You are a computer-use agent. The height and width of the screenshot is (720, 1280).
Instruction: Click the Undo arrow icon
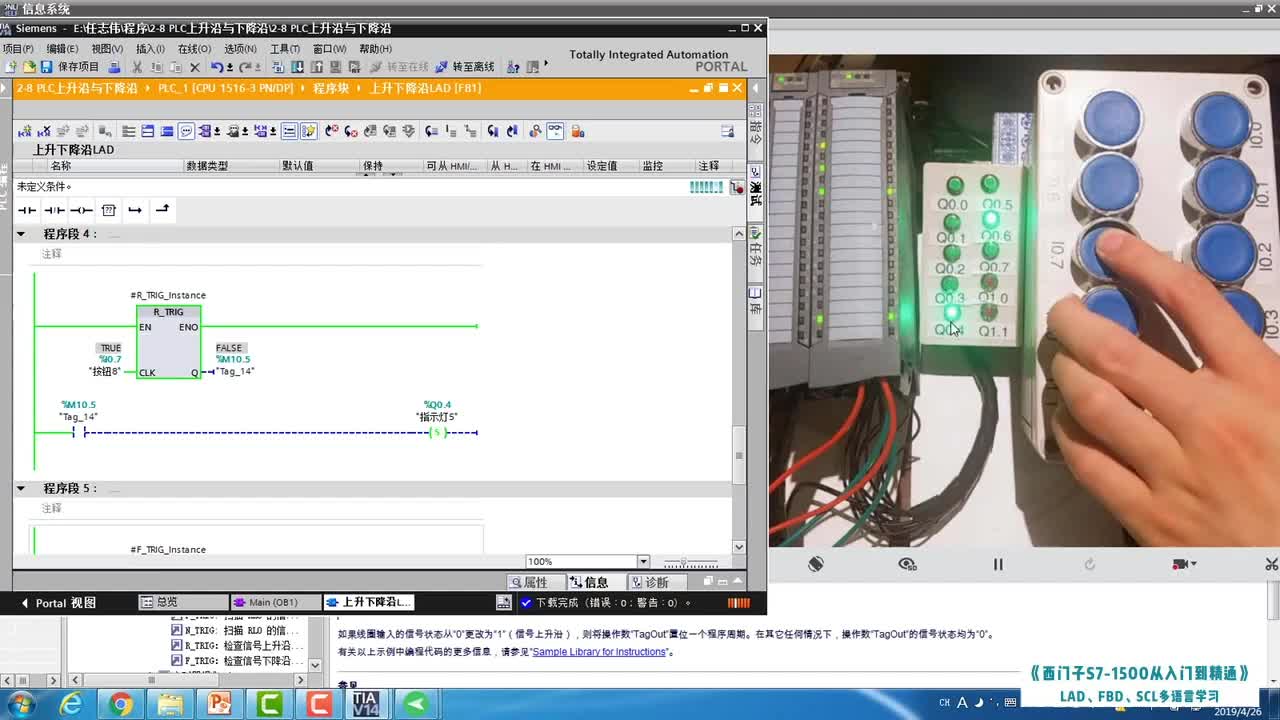217,67
